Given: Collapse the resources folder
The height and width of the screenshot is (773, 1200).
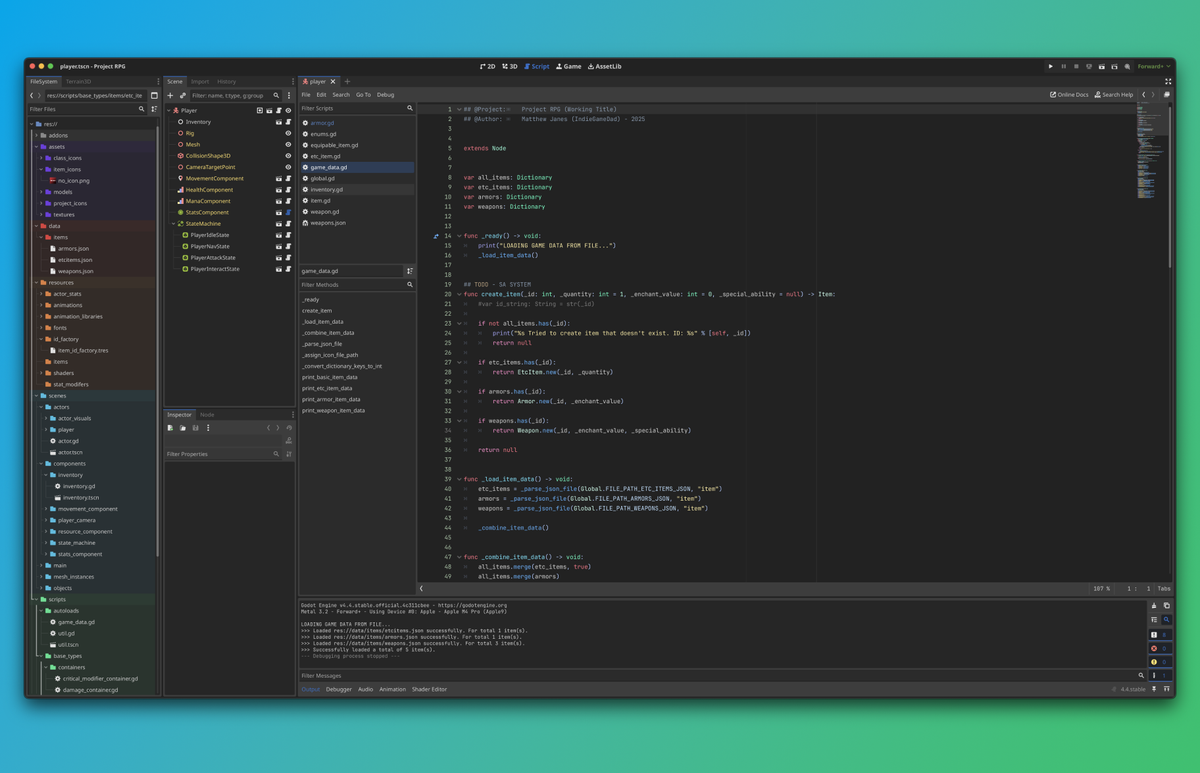Looking at the screenshot, I should point(36,282).
